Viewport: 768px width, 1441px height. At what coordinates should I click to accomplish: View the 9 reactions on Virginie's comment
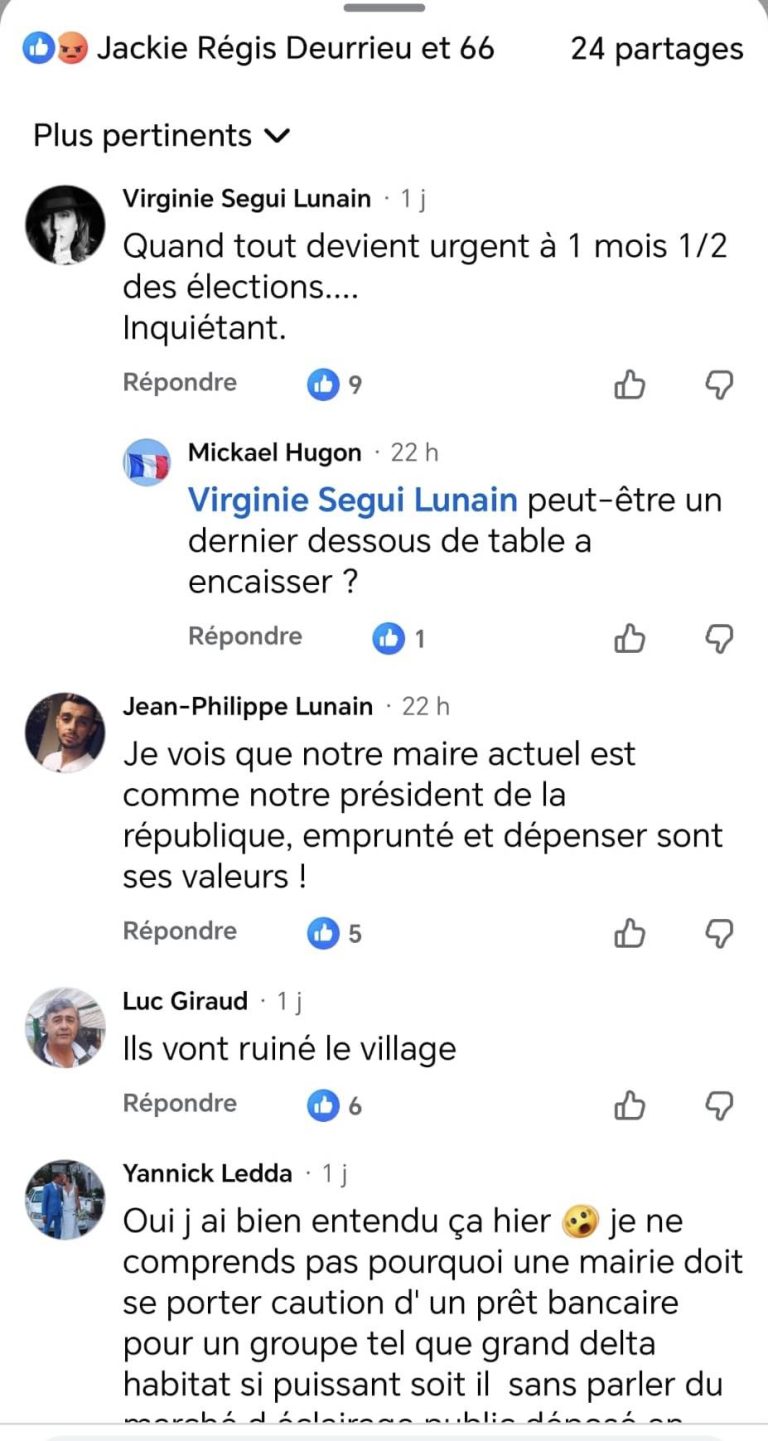coord(335,384)
